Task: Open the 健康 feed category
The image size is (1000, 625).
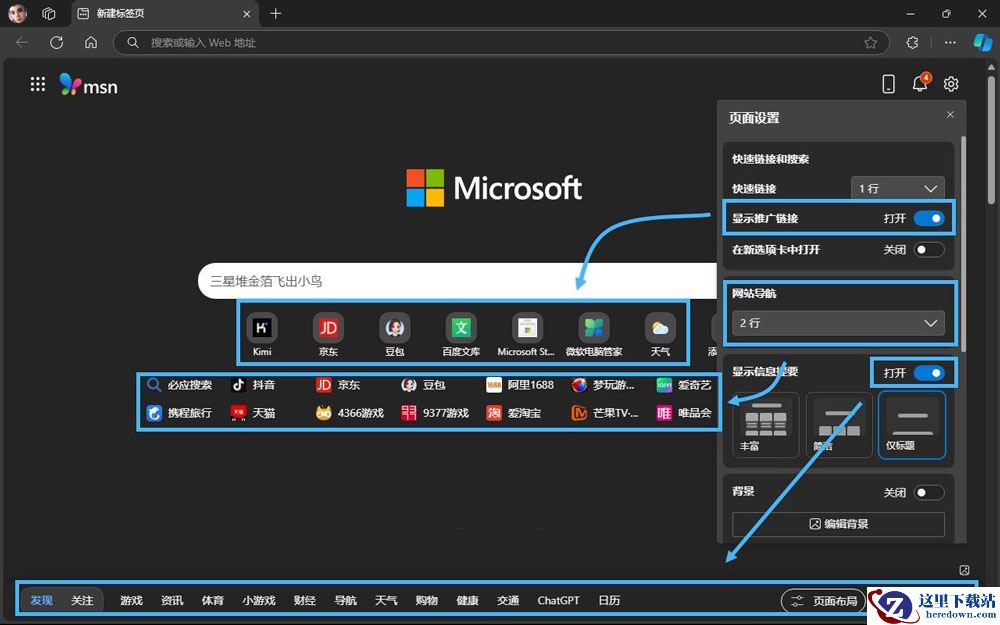Action: coord(467,600)
